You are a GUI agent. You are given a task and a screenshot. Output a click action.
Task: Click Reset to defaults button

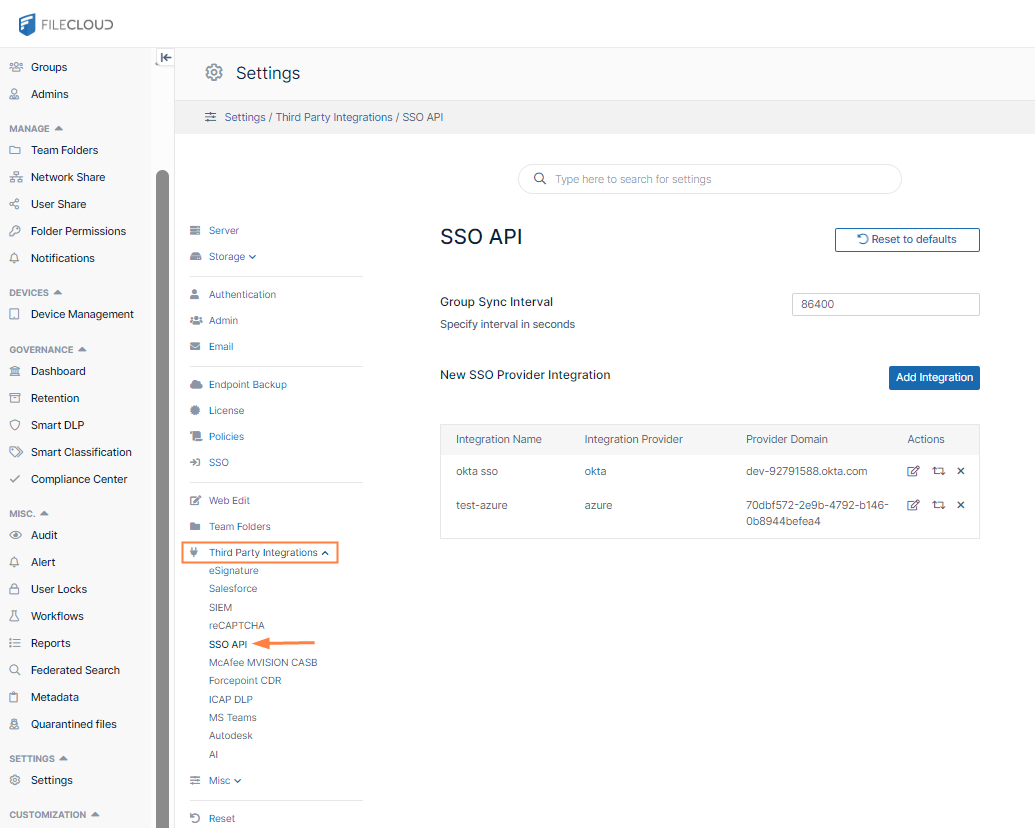[907, 240]
